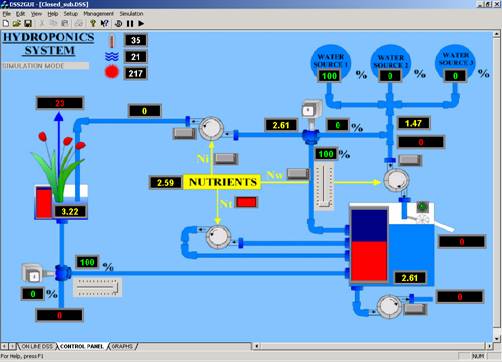Viewport: 502px width, 362px height.
Task: Adjust the vertical valve slider beside 100%
Action: point(324,186)
